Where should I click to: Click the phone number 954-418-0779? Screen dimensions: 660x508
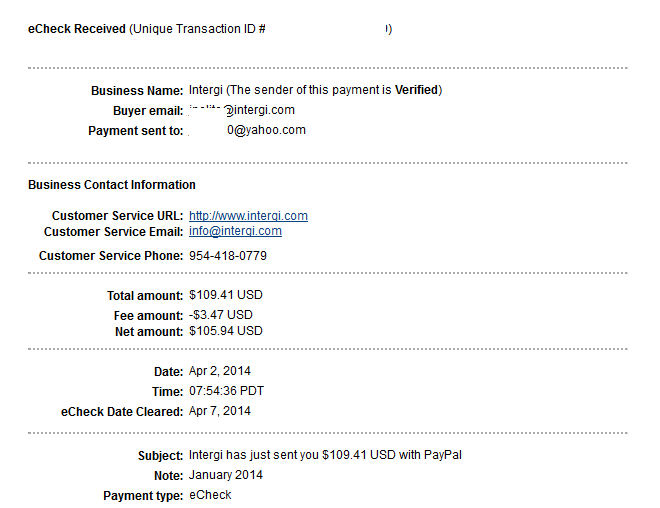[x=228, y=256]
